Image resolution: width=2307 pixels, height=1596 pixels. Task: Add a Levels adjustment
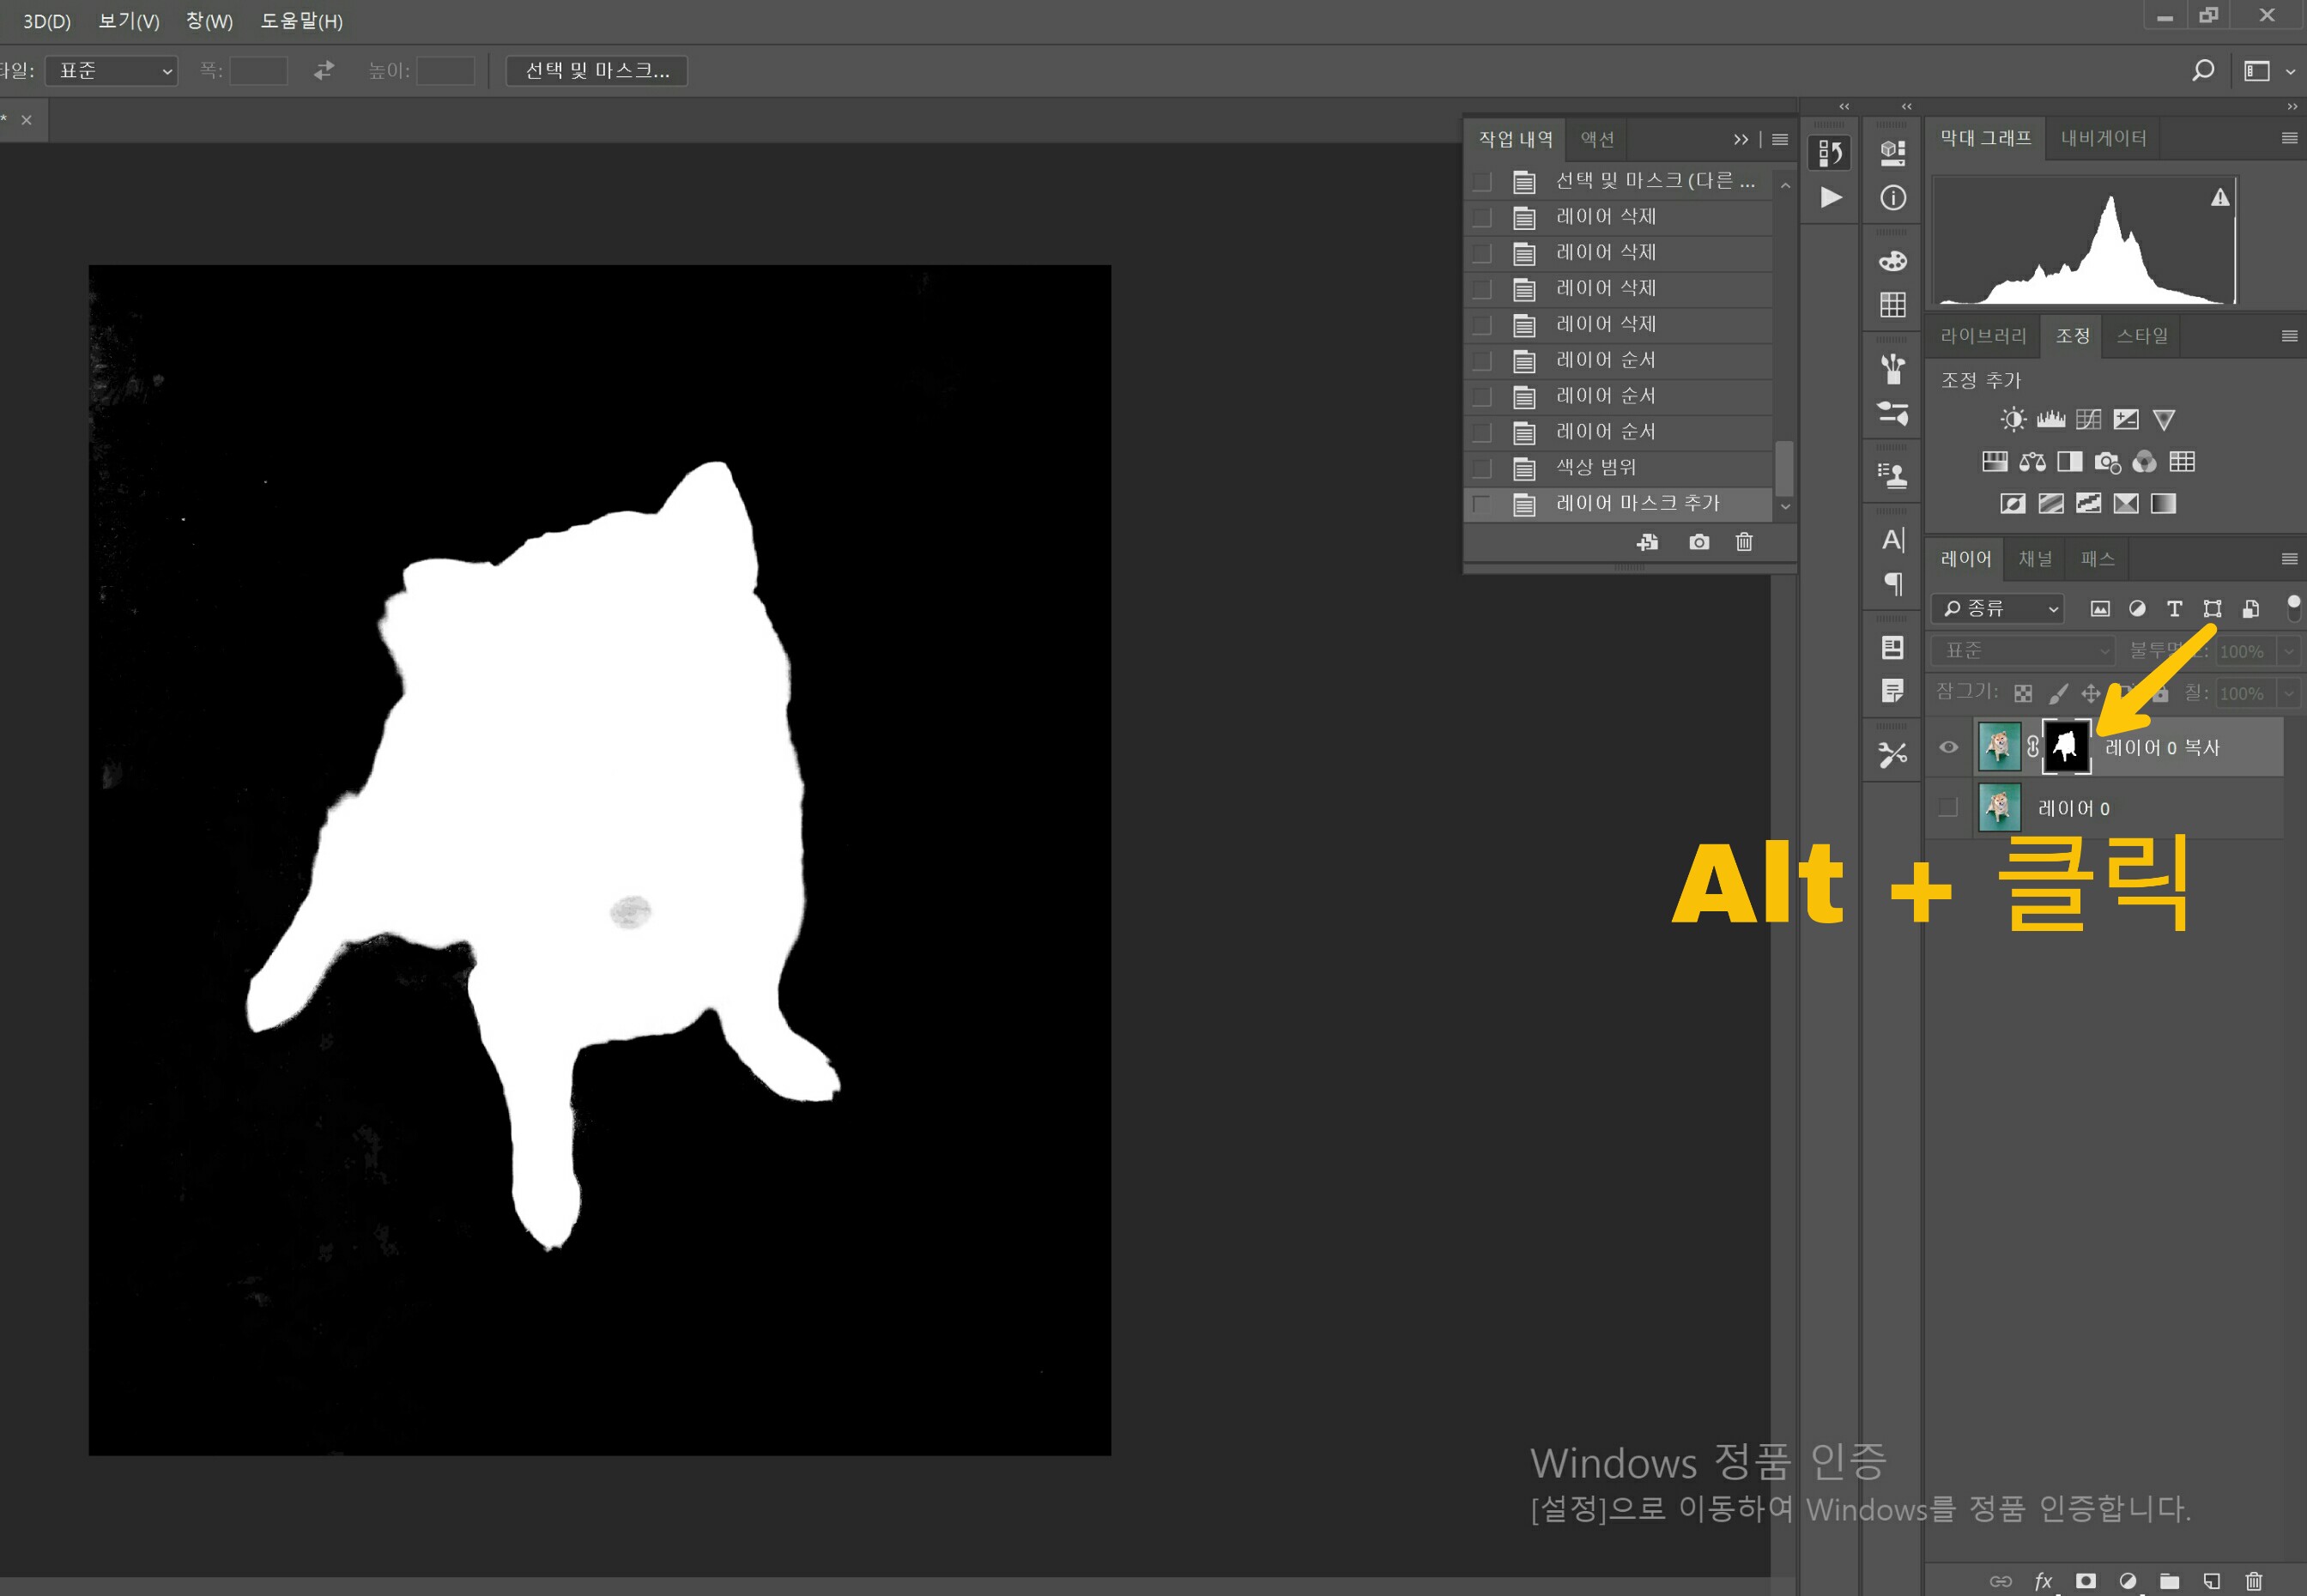coord(2051,419)
